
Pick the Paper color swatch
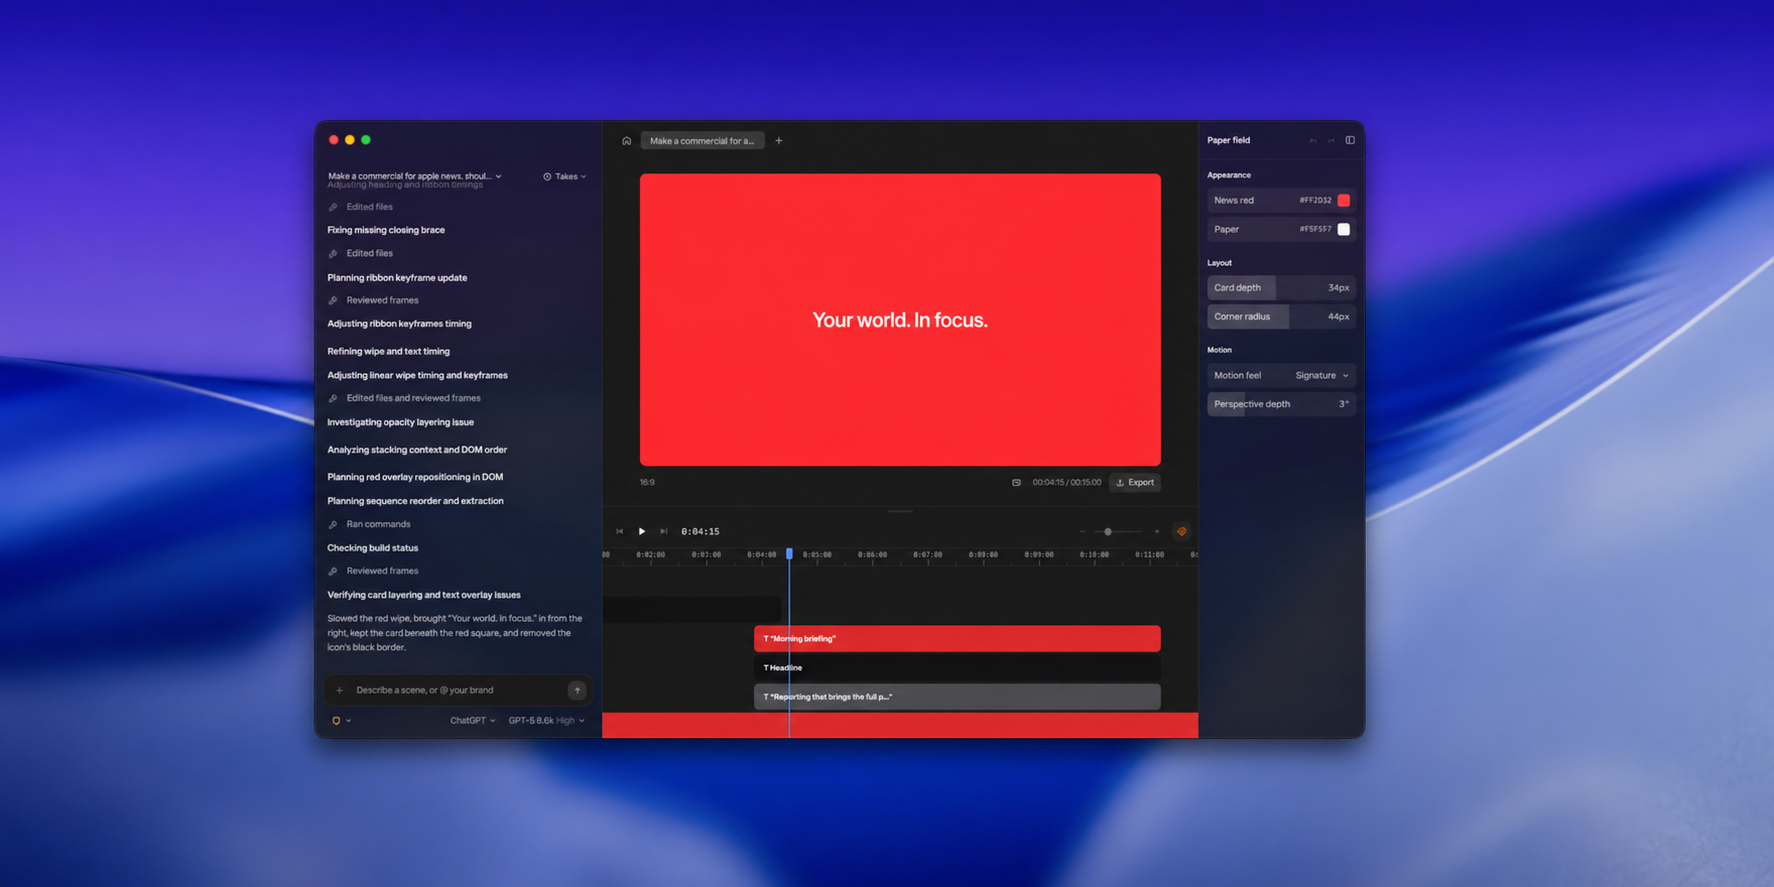(1344, 230)
